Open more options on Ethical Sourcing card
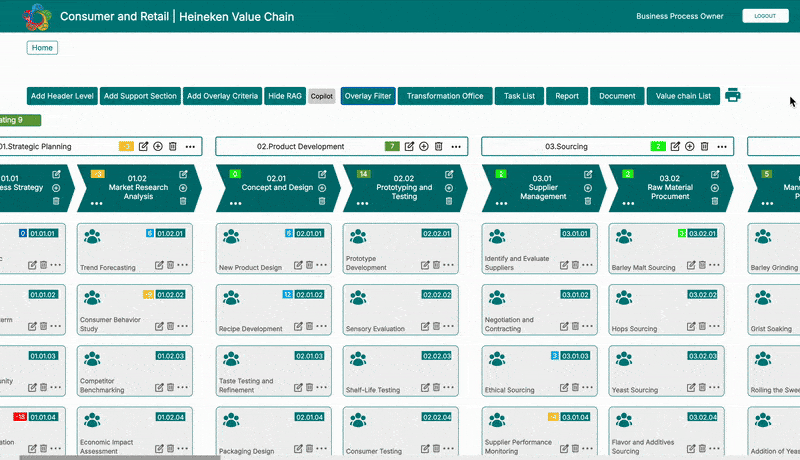800x460 pixels. point(587,387)
